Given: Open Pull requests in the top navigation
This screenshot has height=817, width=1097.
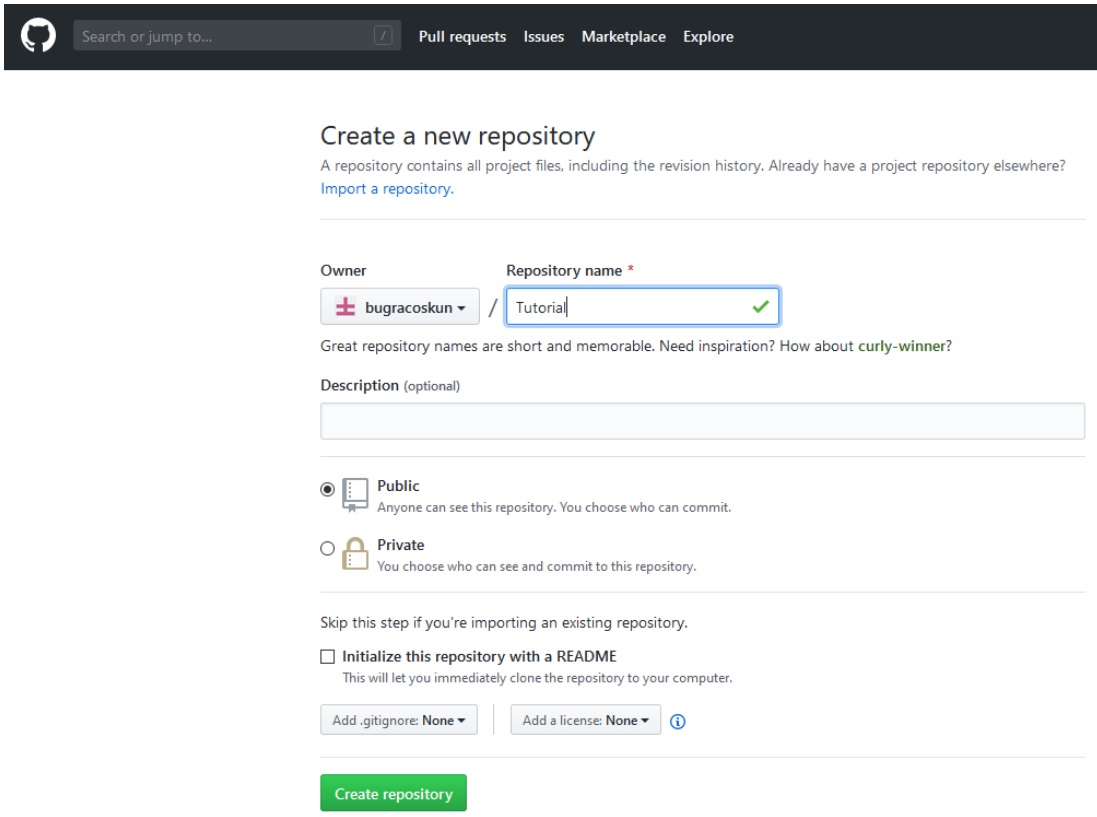Looking at the screenshot, I should (462, 37).
